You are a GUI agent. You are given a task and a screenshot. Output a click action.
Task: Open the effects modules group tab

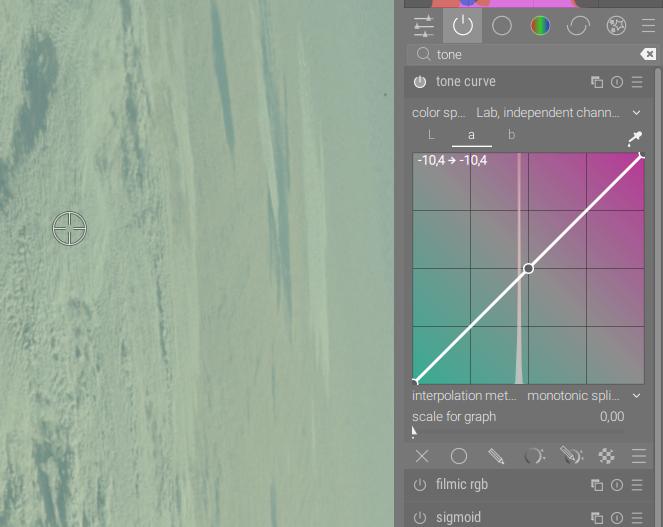pyautogui.click(x=616, y=26)
